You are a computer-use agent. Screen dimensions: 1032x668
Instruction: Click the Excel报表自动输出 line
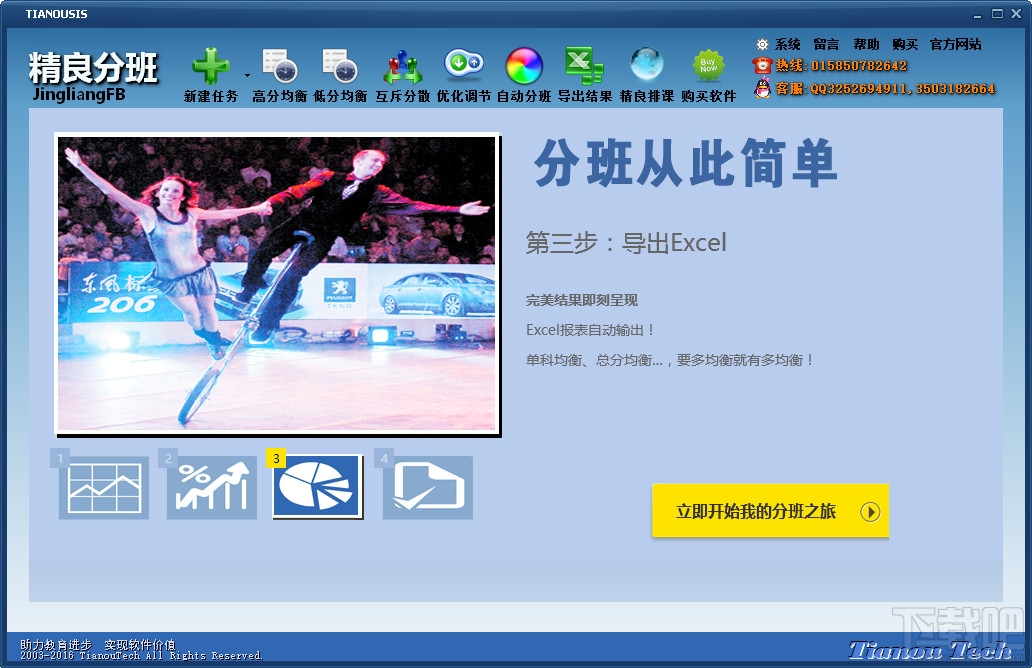pos(590,330)
